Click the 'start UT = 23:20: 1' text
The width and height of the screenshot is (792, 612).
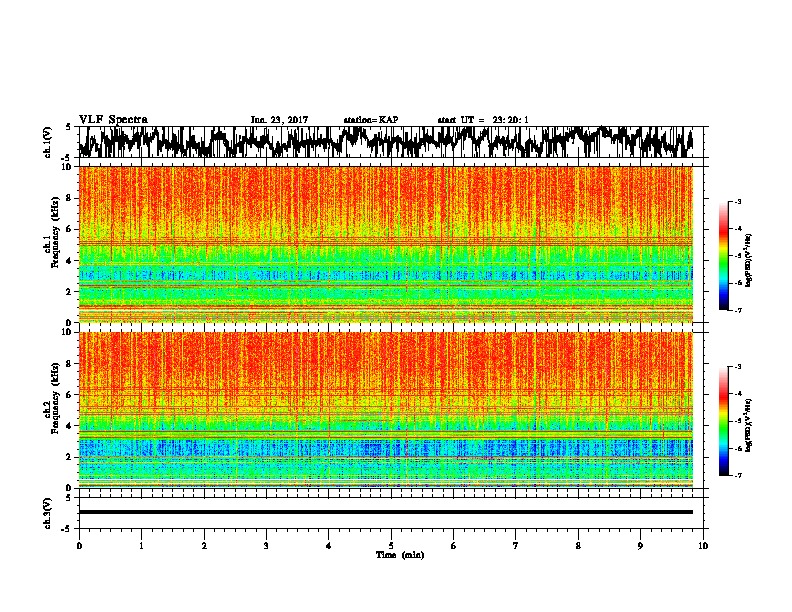(x=483, y=120)
